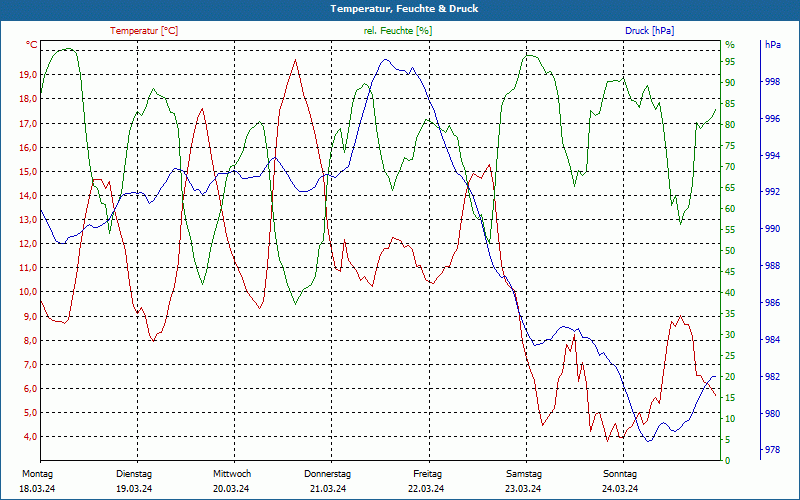
Task: Select the 'Druck [hPa]' legend label
Action: pos(649,31)
